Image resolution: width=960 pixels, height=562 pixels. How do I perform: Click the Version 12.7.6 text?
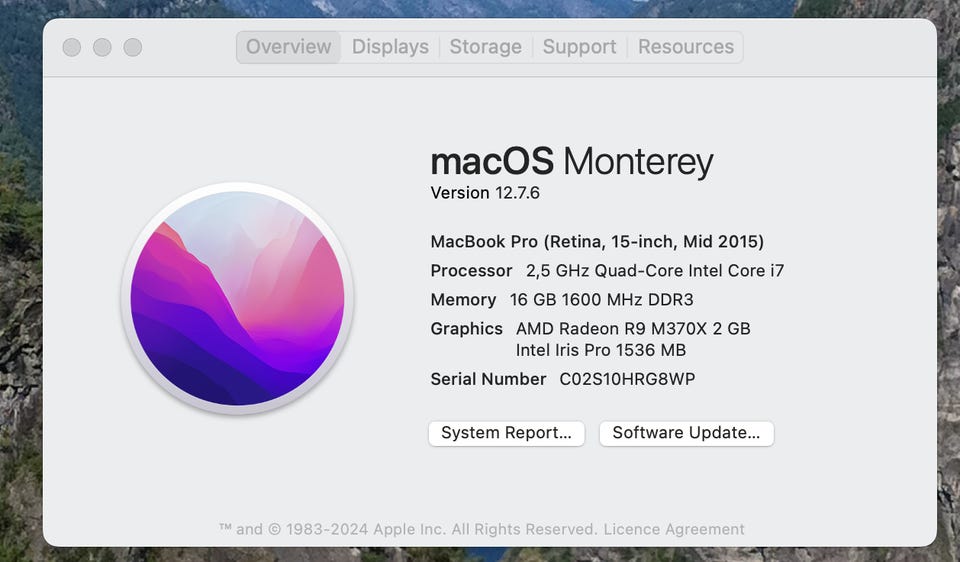[485, 193]
